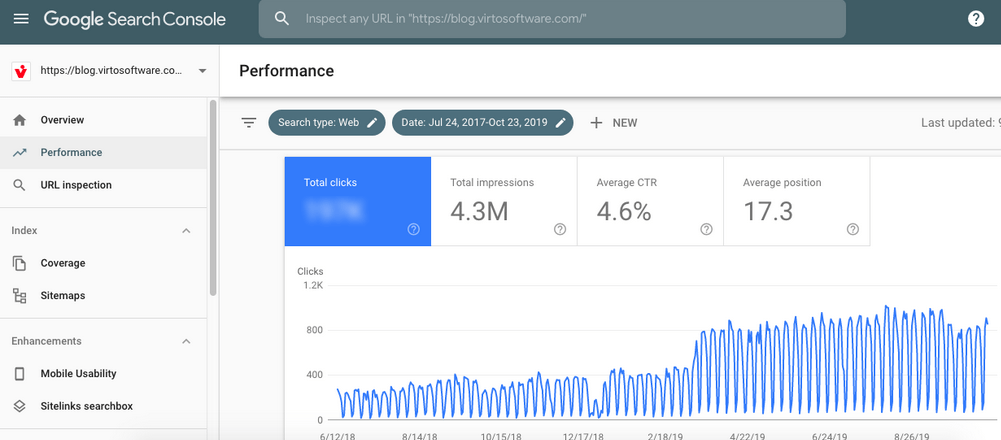Select Performance in the sidebar

tap(103, 153)
